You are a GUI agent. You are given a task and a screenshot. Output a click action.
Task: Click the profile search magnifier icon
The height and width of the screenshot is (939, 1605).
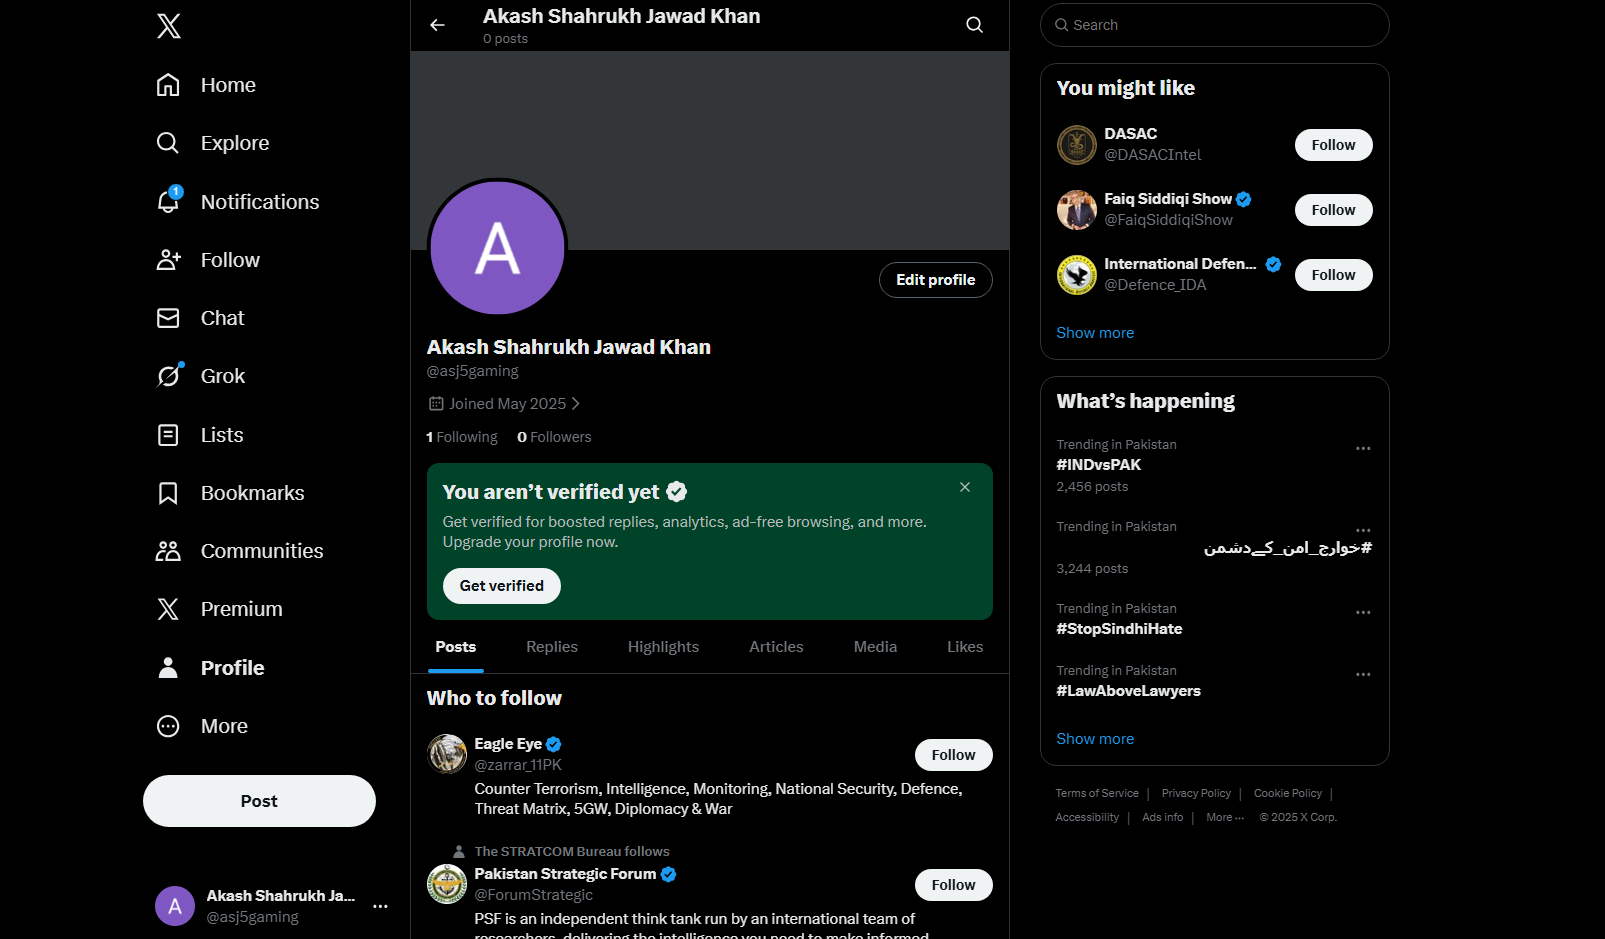tap(974, 25)
